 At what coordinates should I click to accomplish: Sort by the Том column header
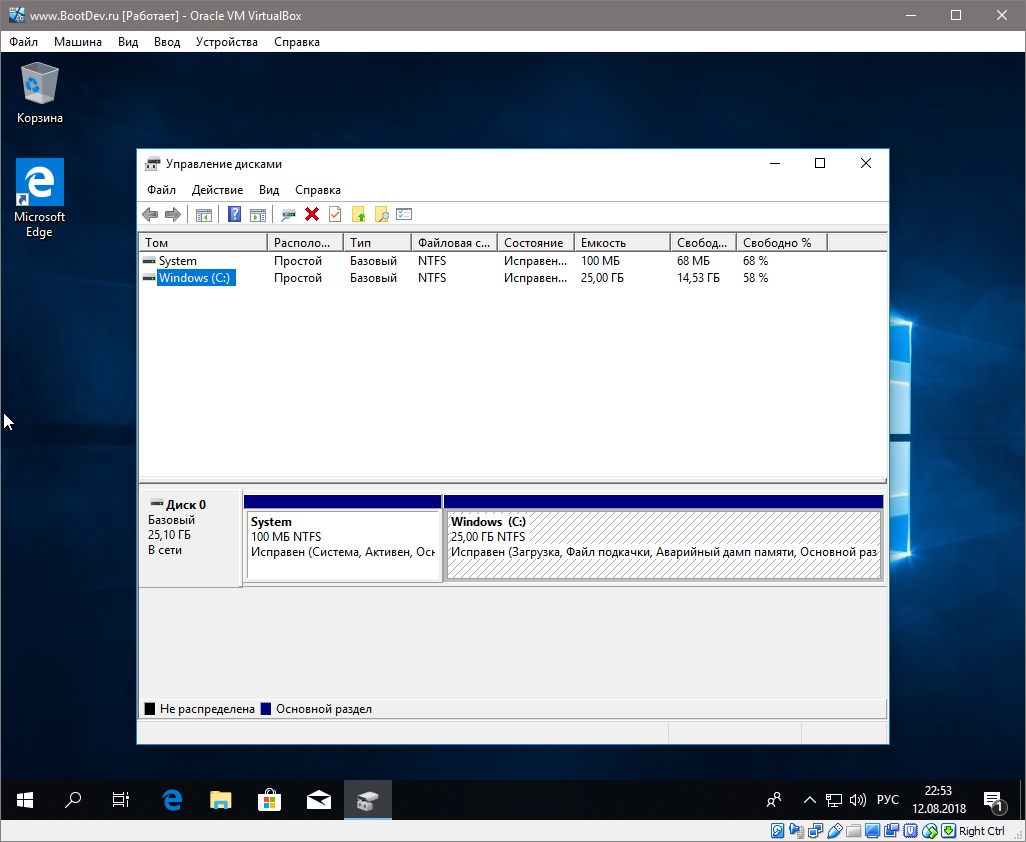(x=203, y=243)
